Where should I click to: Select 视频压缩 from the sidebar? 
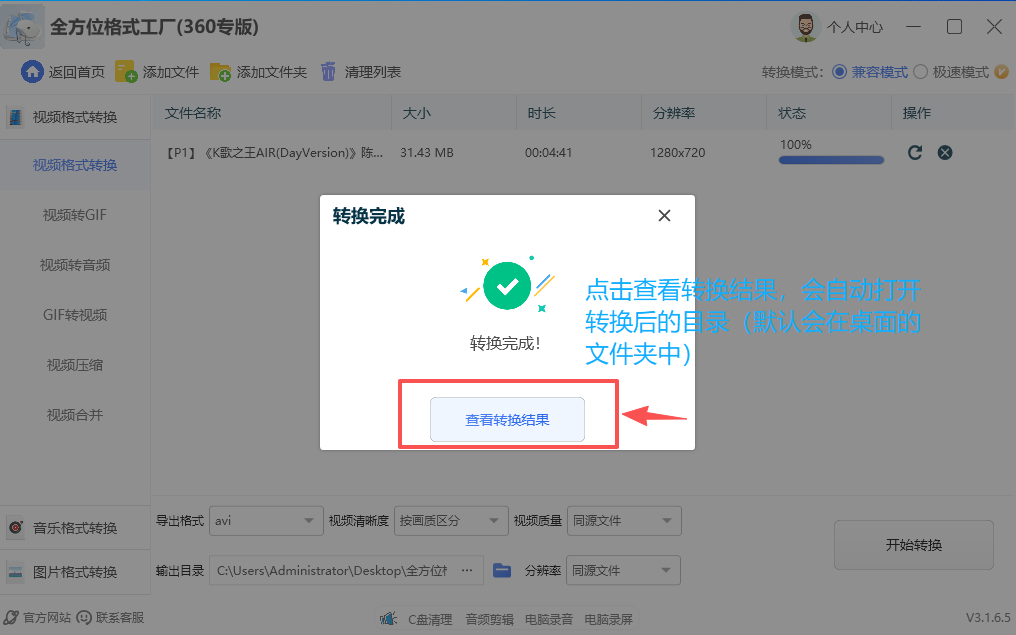coord(75,364)
